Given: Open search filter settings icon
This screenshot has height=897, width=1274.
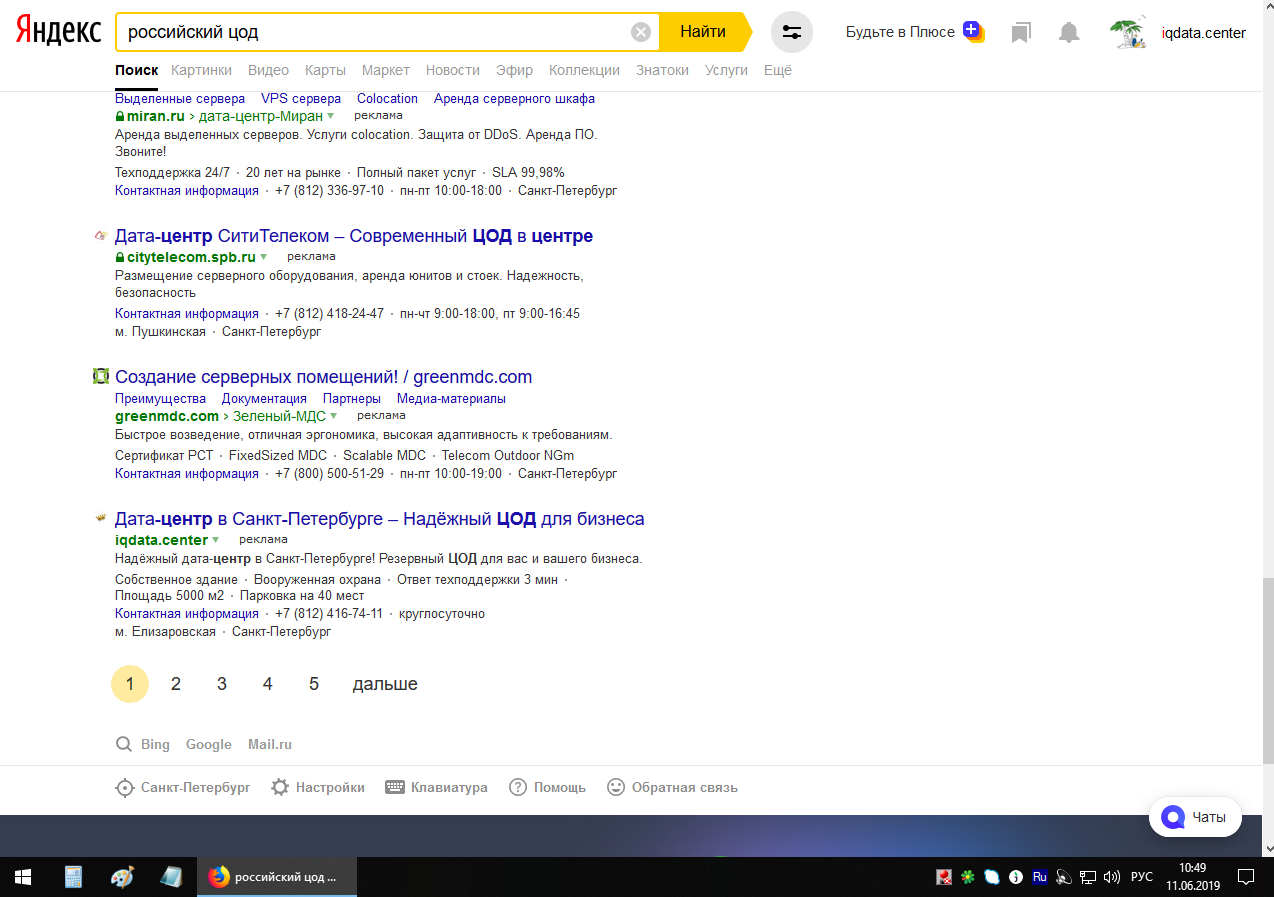Looking at the screenshot, I should (792, 32).
